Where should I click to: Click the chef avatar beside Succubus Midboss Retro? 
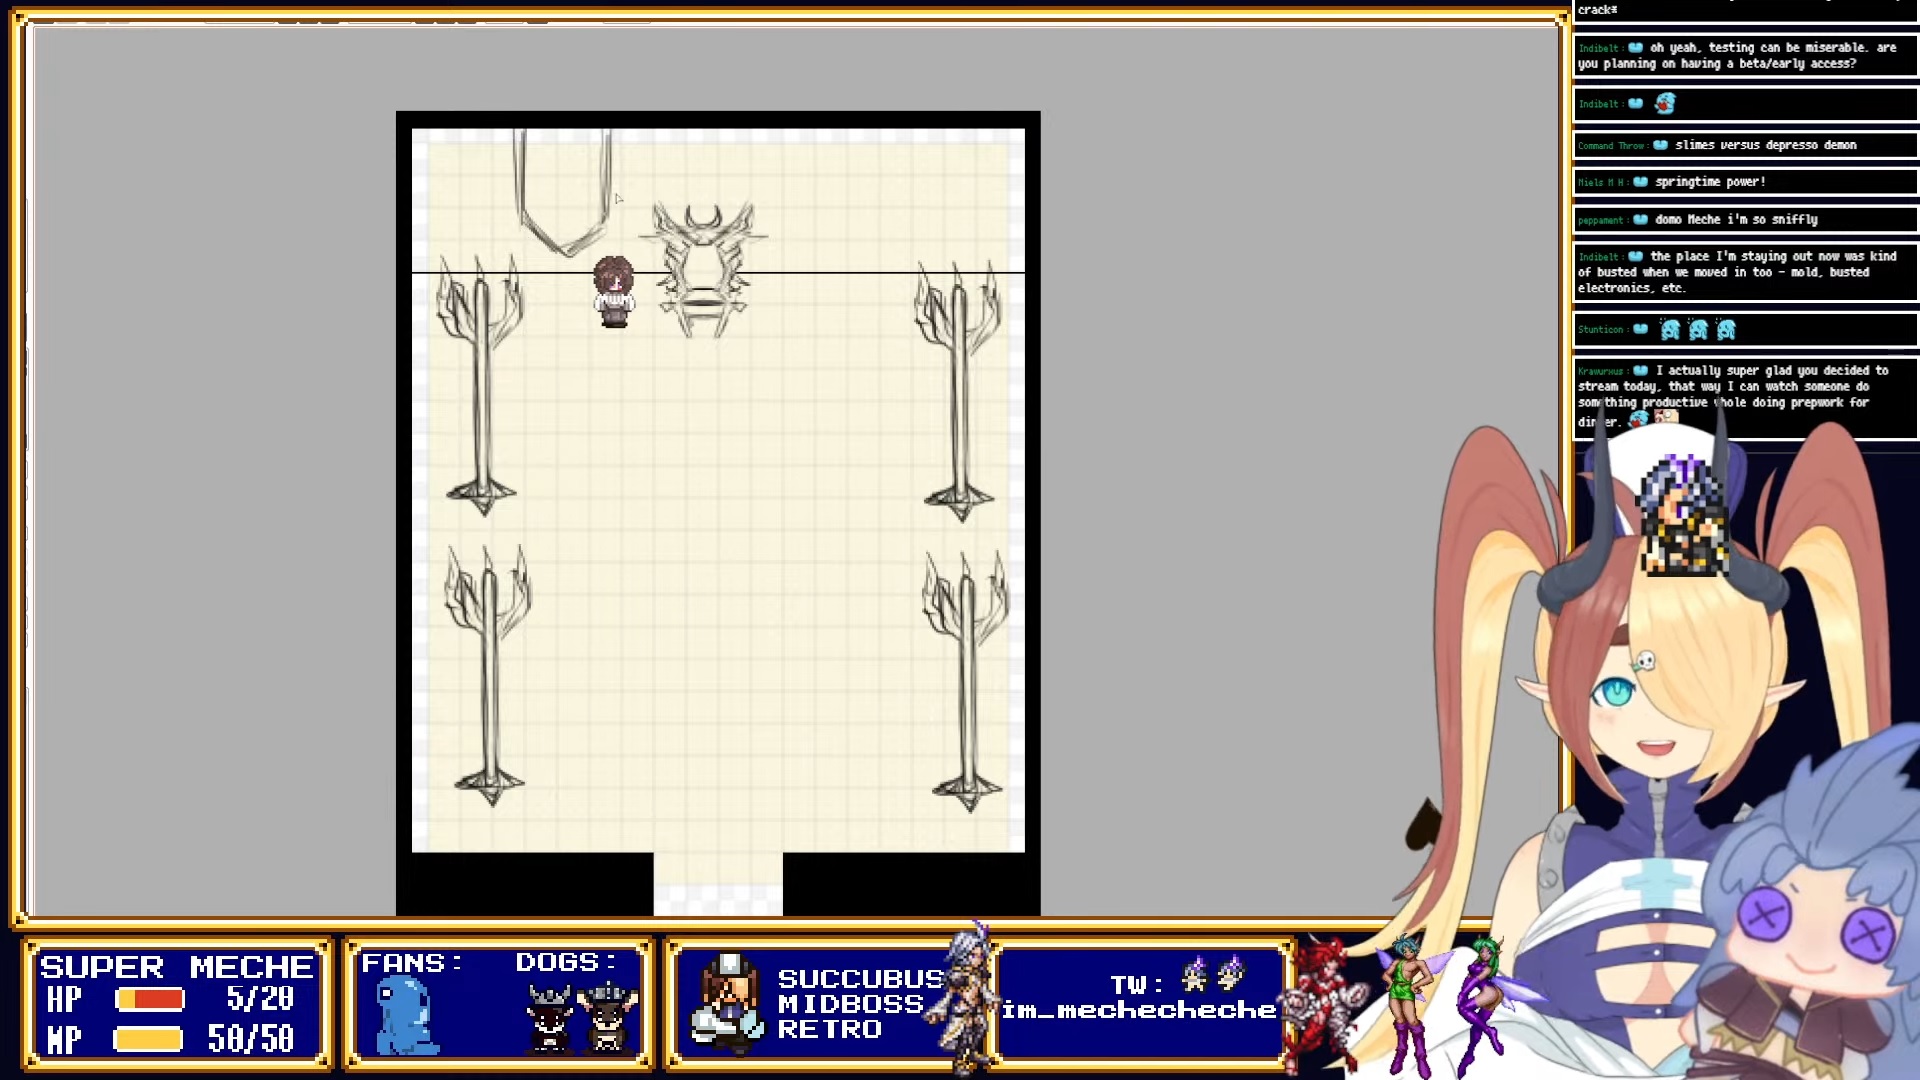point(727,1004)
